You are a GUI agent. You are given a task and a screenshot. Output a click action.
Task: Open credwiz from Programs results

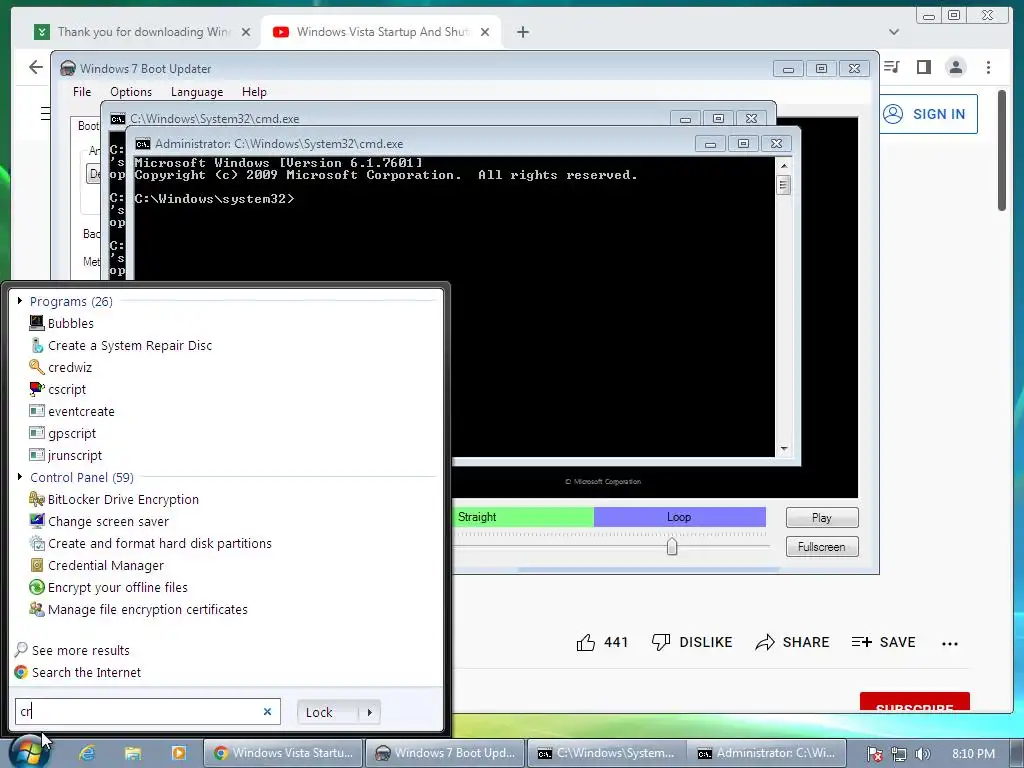(x=61, y=367)
